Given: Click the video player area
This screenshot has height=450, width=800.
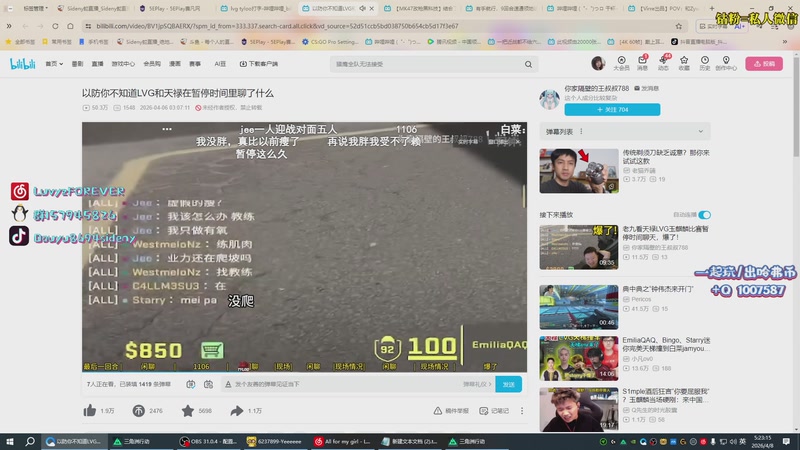Looking at the screenshot, I should coord(304,247).
